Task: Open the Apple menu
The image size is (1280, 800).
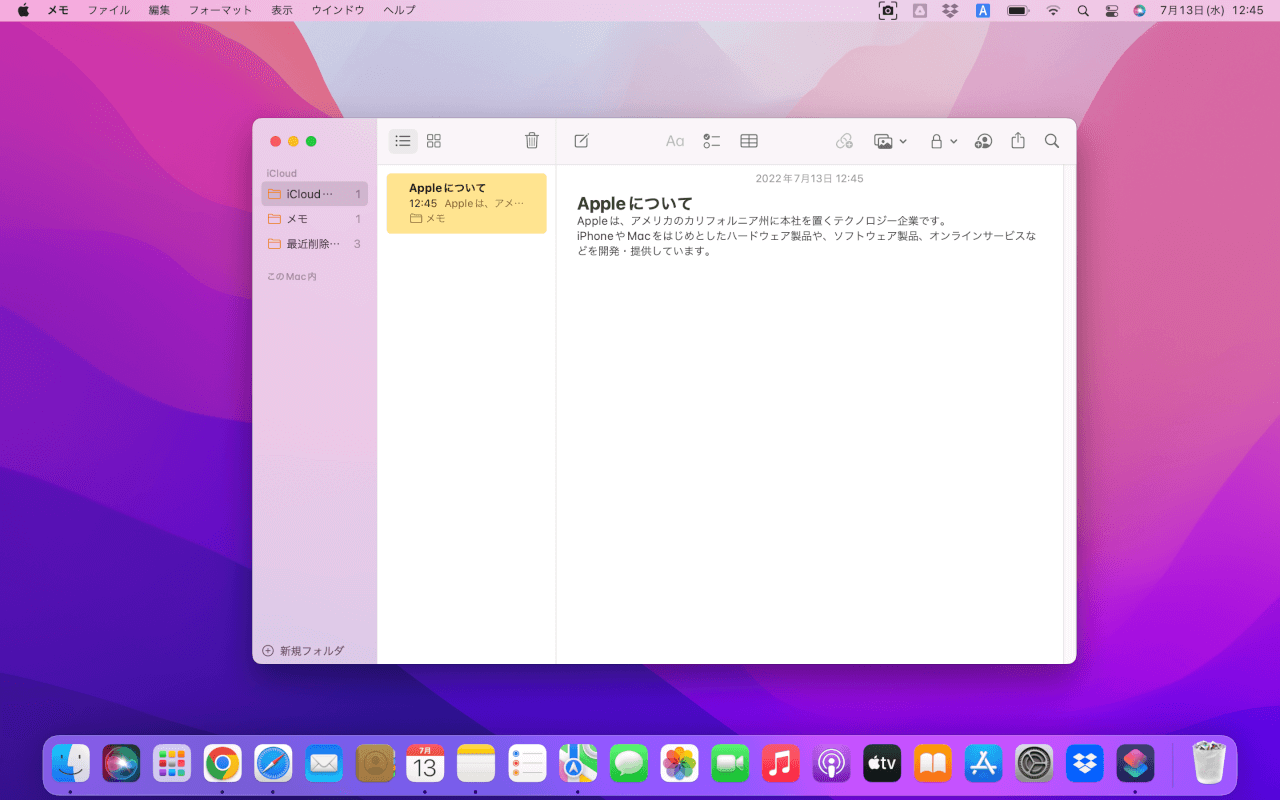Action: (x=23, y=10)
